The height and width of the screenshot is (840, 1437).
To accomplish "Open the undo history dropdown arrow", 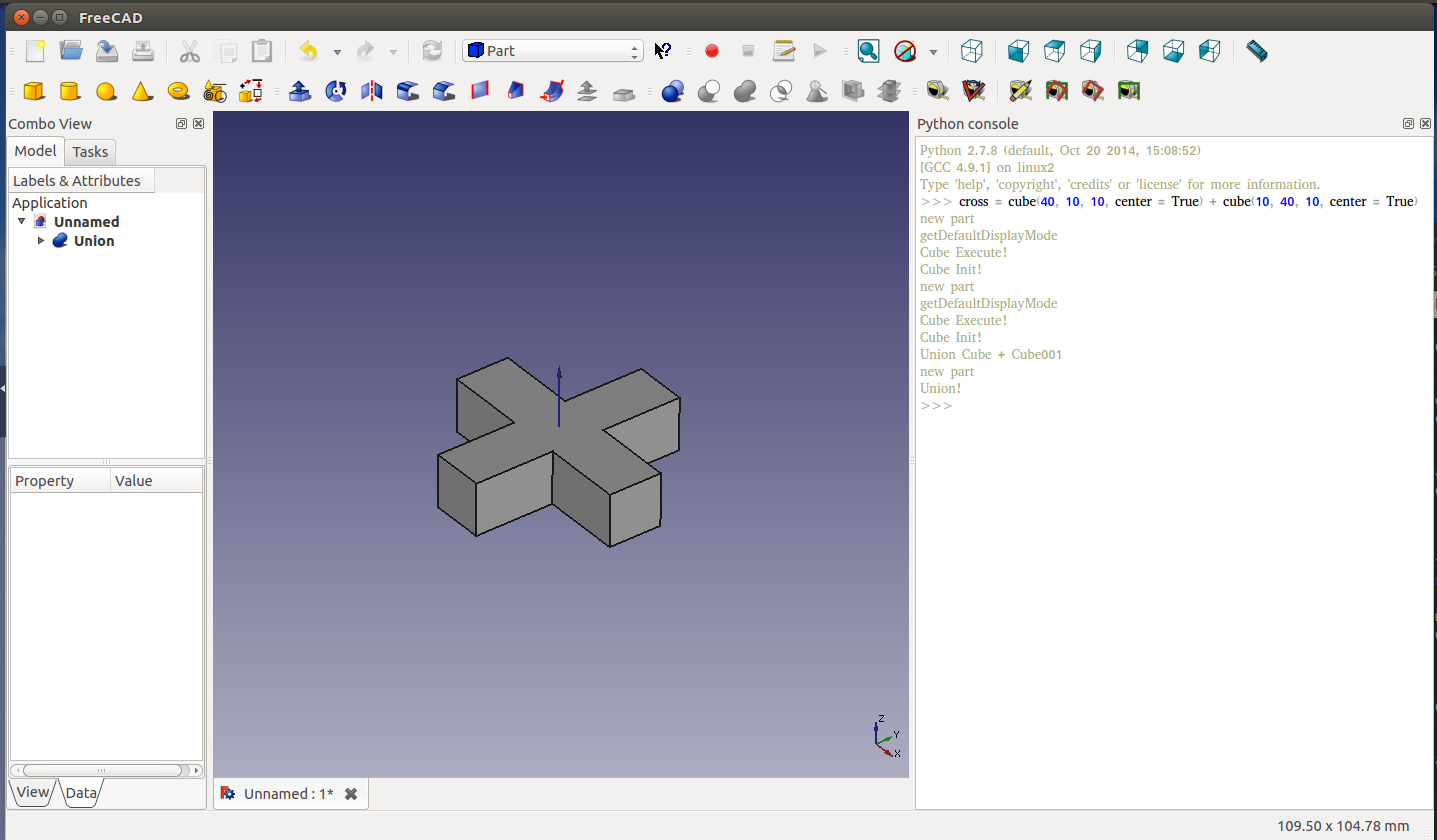I will 337,52.
